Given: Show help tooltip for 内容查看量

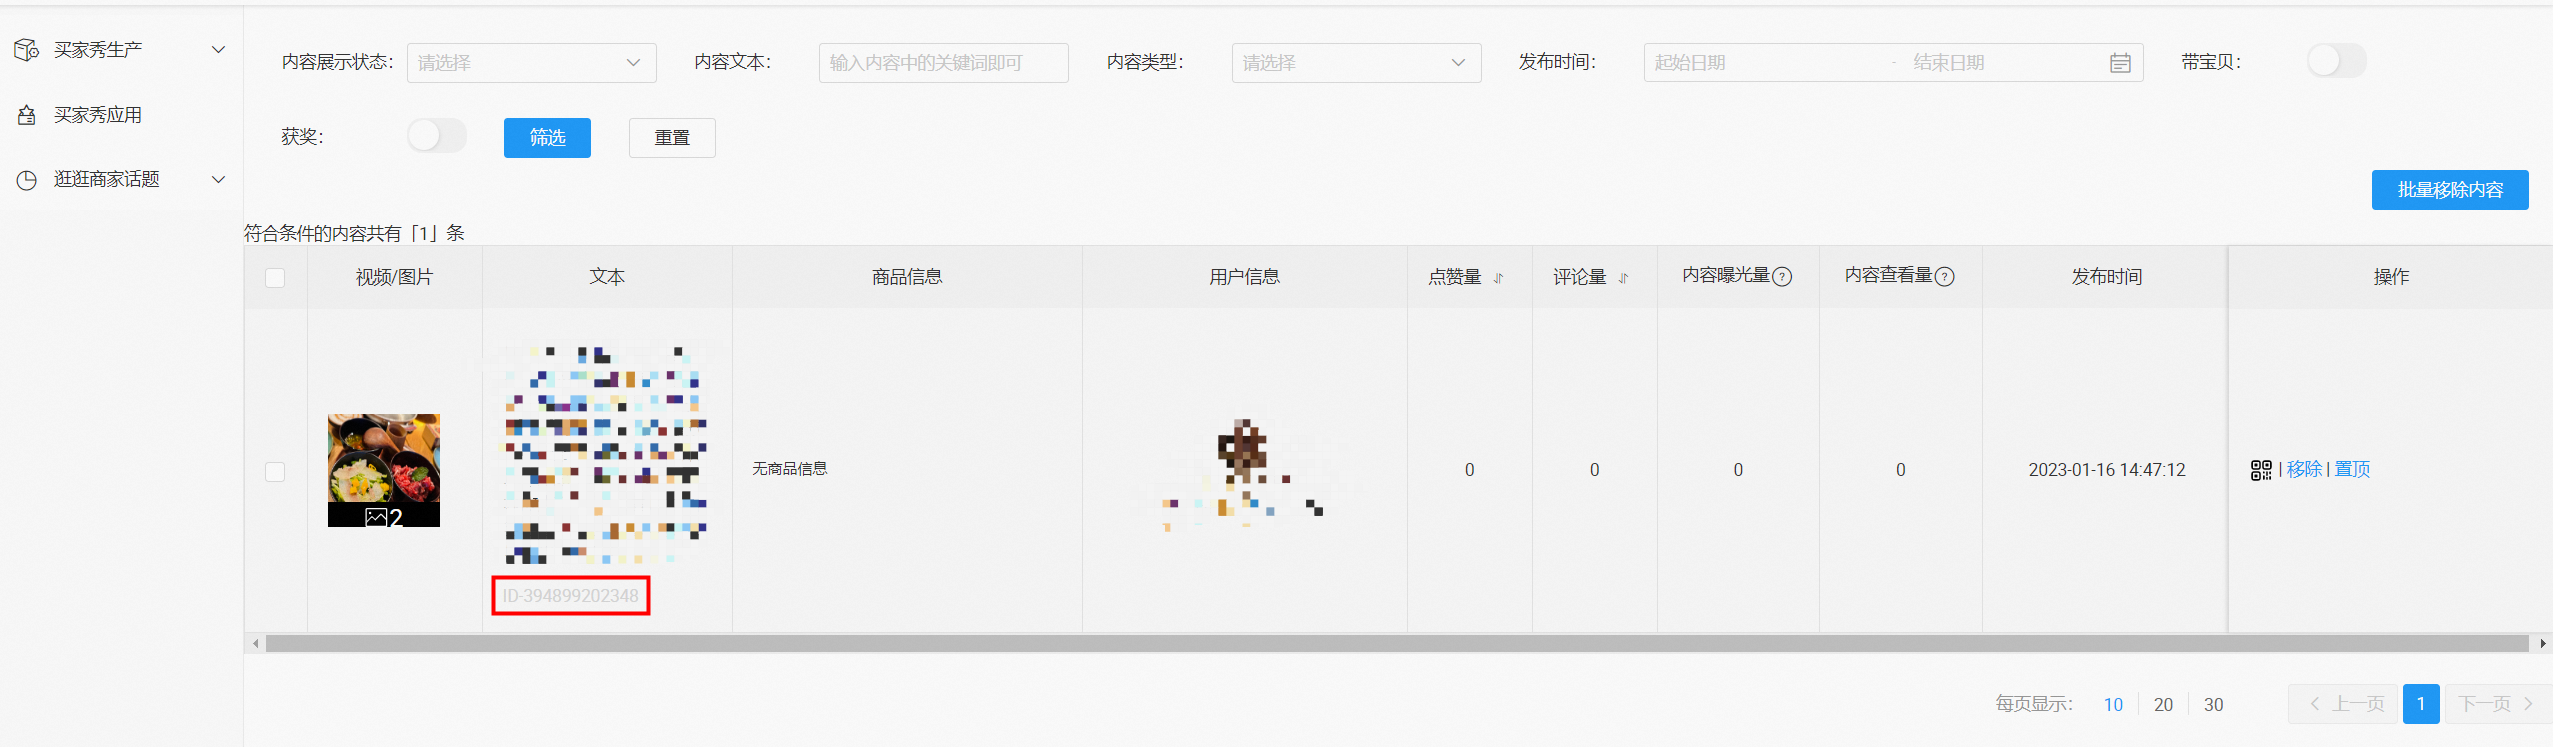Looking at the screenshot, I should 1945,277.
